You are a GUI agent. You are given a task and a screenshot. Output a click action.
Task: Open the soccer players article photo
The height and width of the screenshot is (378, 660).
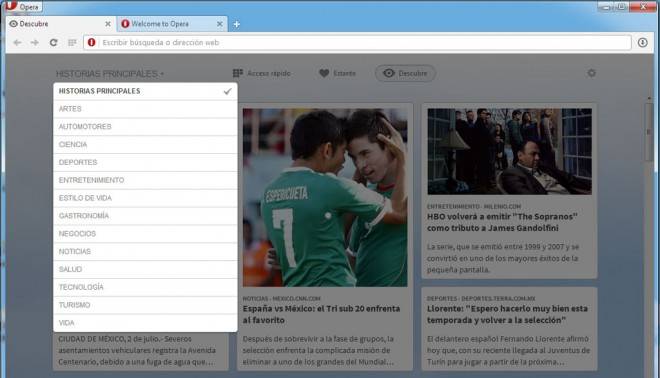325,197
